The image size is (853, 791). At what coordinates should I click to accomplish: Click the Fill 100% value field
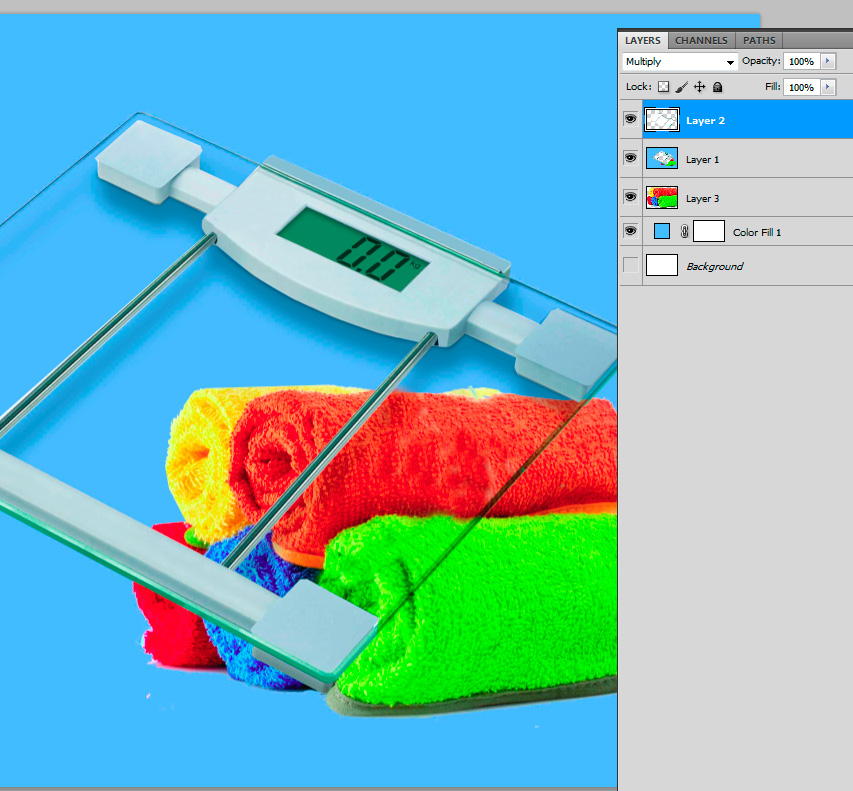[801, 87]
